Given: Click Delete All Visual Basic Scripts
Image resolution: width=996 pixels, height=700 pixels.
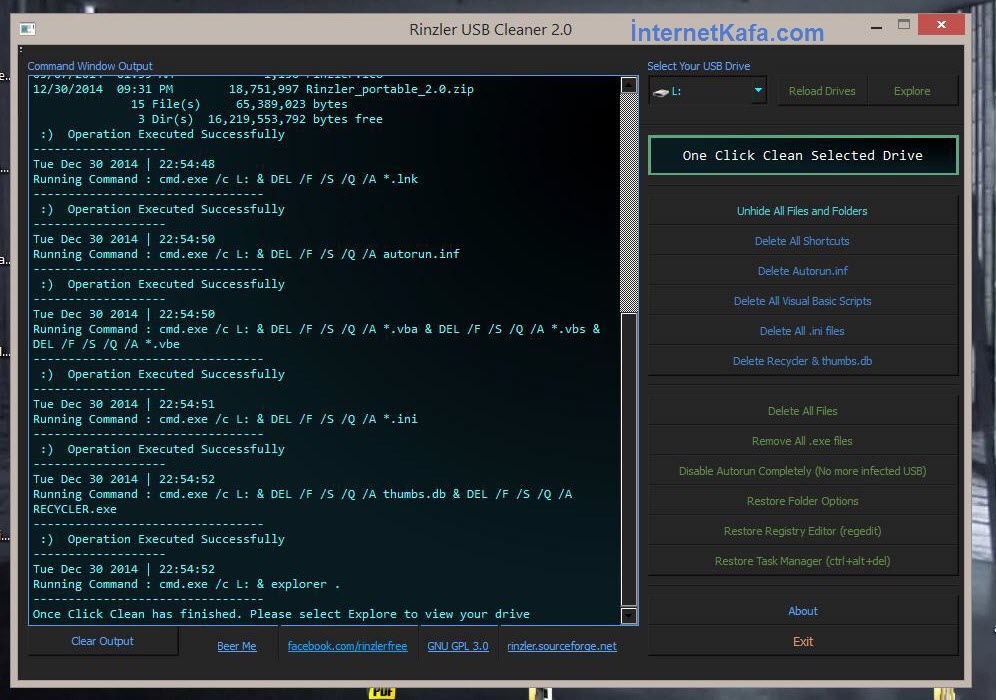Looking at the screenshot, I should click(x=802, y=301).
